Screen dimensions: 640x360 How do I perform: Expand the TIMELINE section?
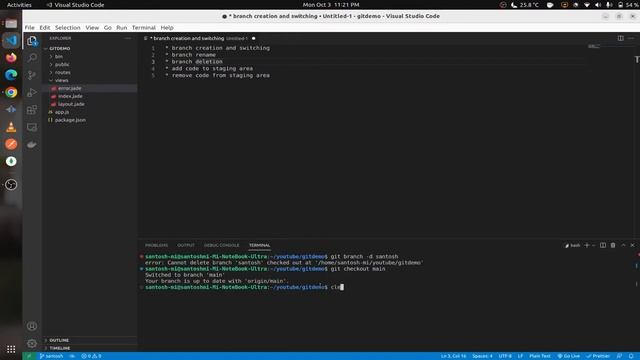[x=90, y=348]
